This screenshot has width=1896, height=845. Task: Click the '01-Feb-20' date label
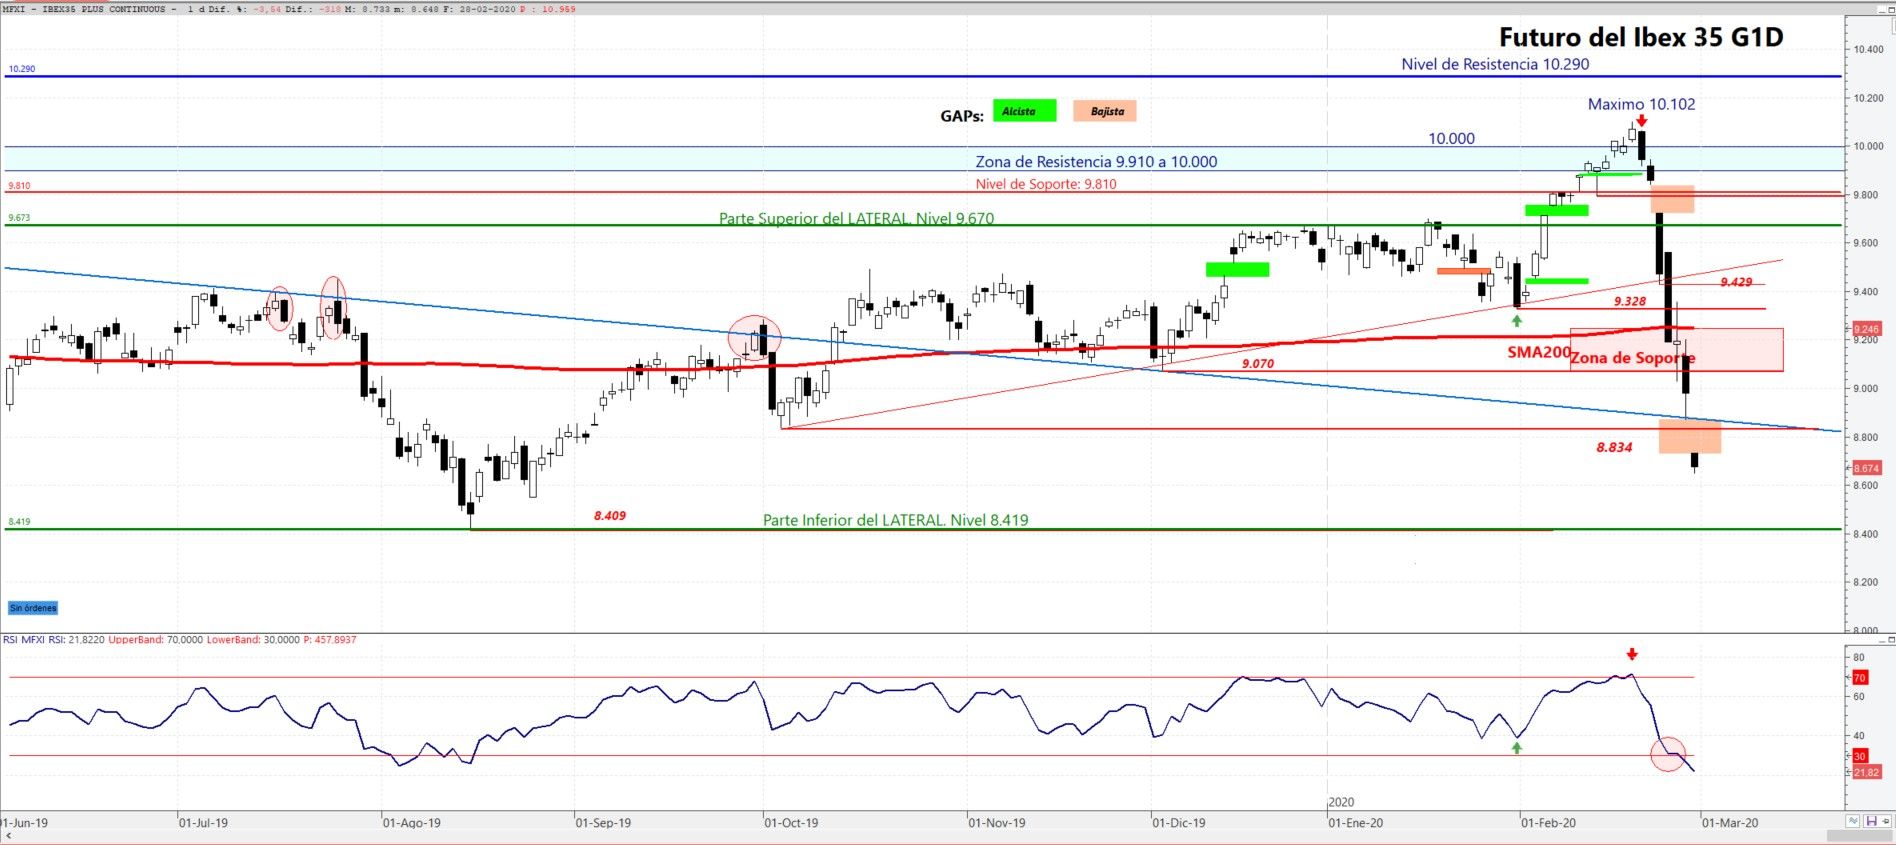click(1548, 823)
